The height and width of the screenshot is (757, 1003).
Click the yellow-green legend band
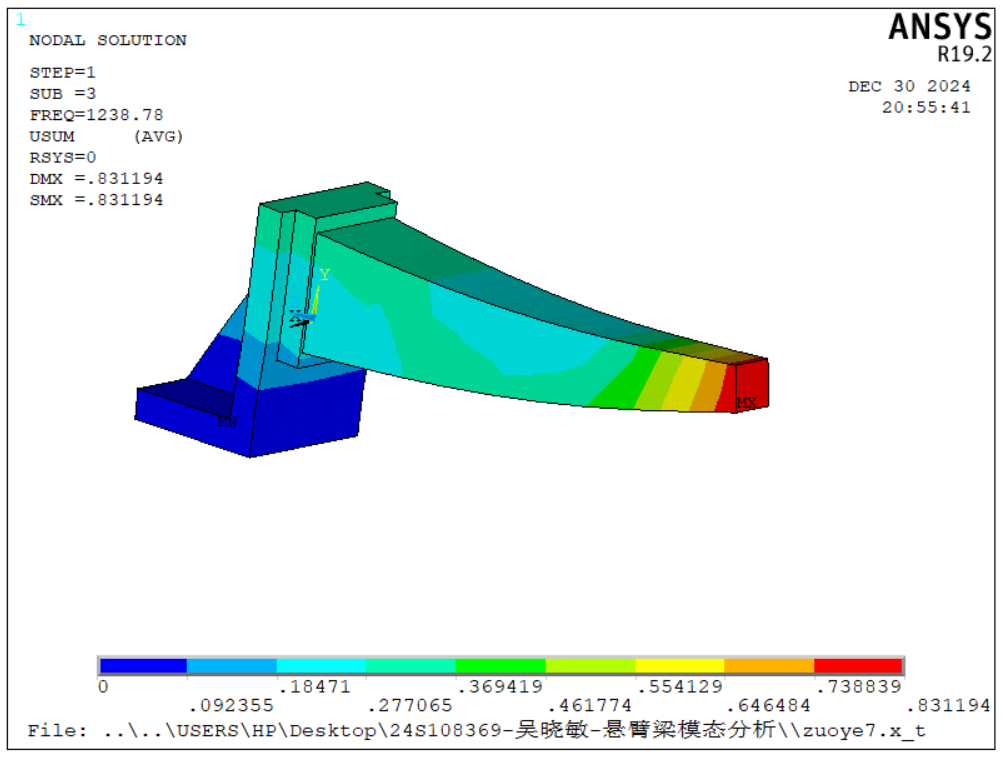coord(590,665)
